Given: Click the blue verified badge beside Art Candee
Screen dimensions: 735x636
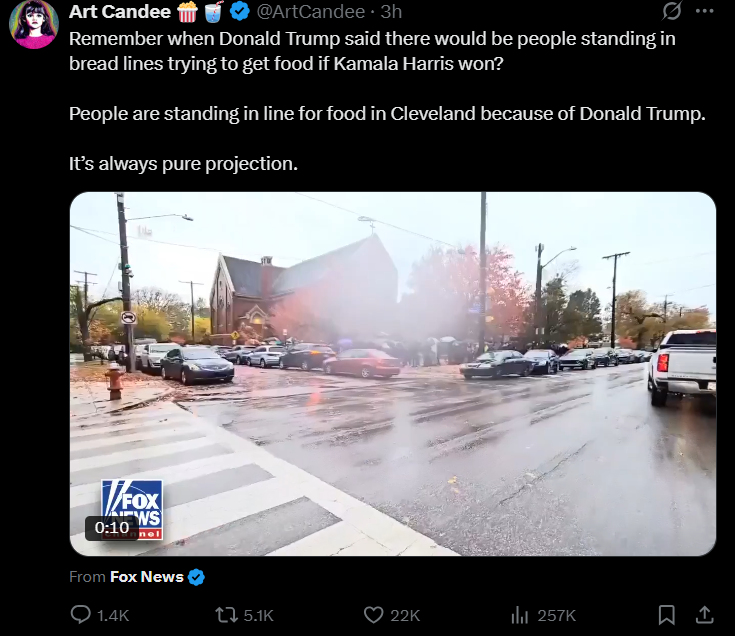Looking at the screenshot, I should pos(240,12).
